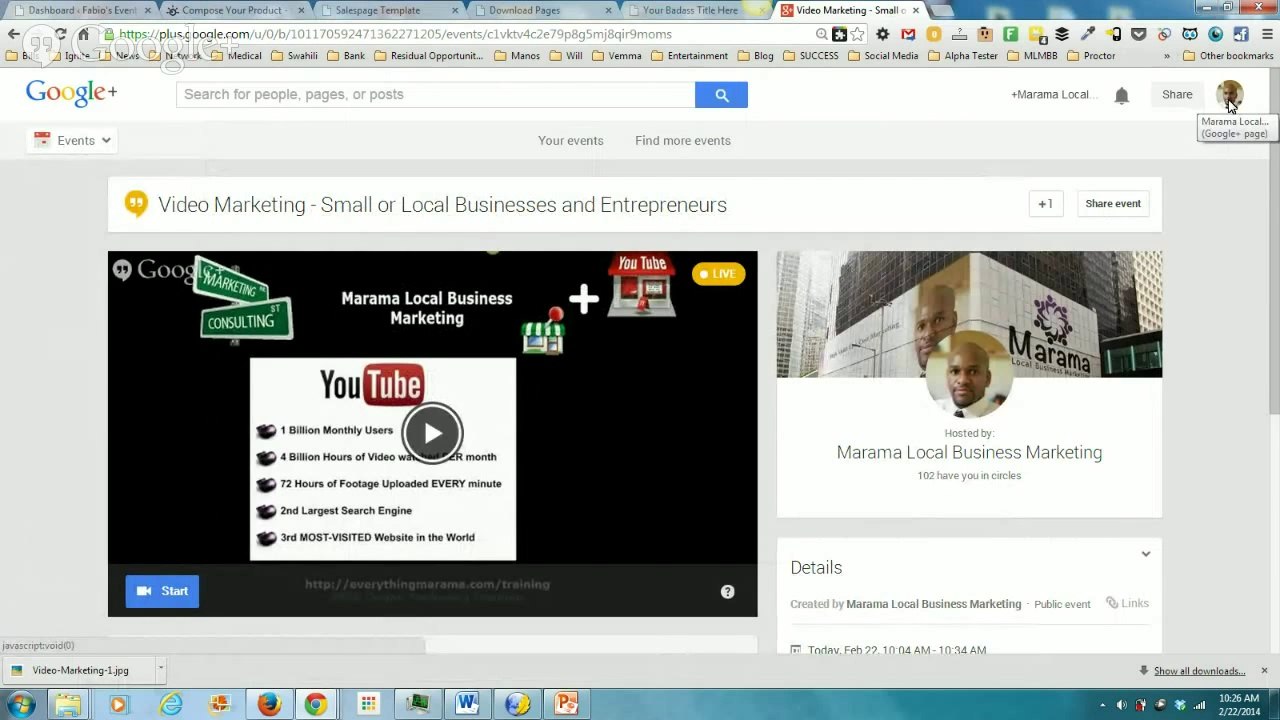This screenshot has width=1280, height=720.
Task: Open the Swahili bookmarks folder
Action: pos(294,56)
